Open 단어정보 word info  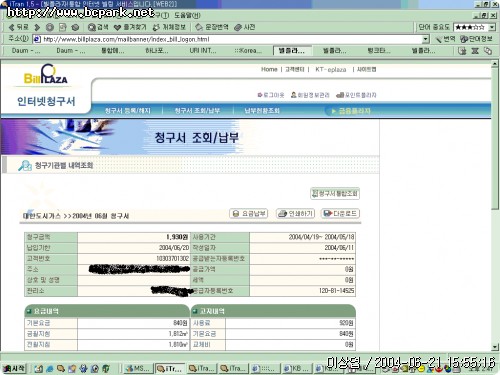click(x=476, y=39)
